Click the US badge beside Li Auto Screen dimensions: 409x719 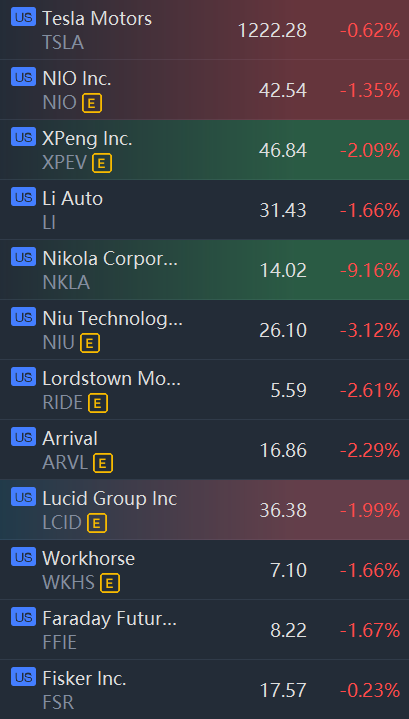[x=23, y=197]
